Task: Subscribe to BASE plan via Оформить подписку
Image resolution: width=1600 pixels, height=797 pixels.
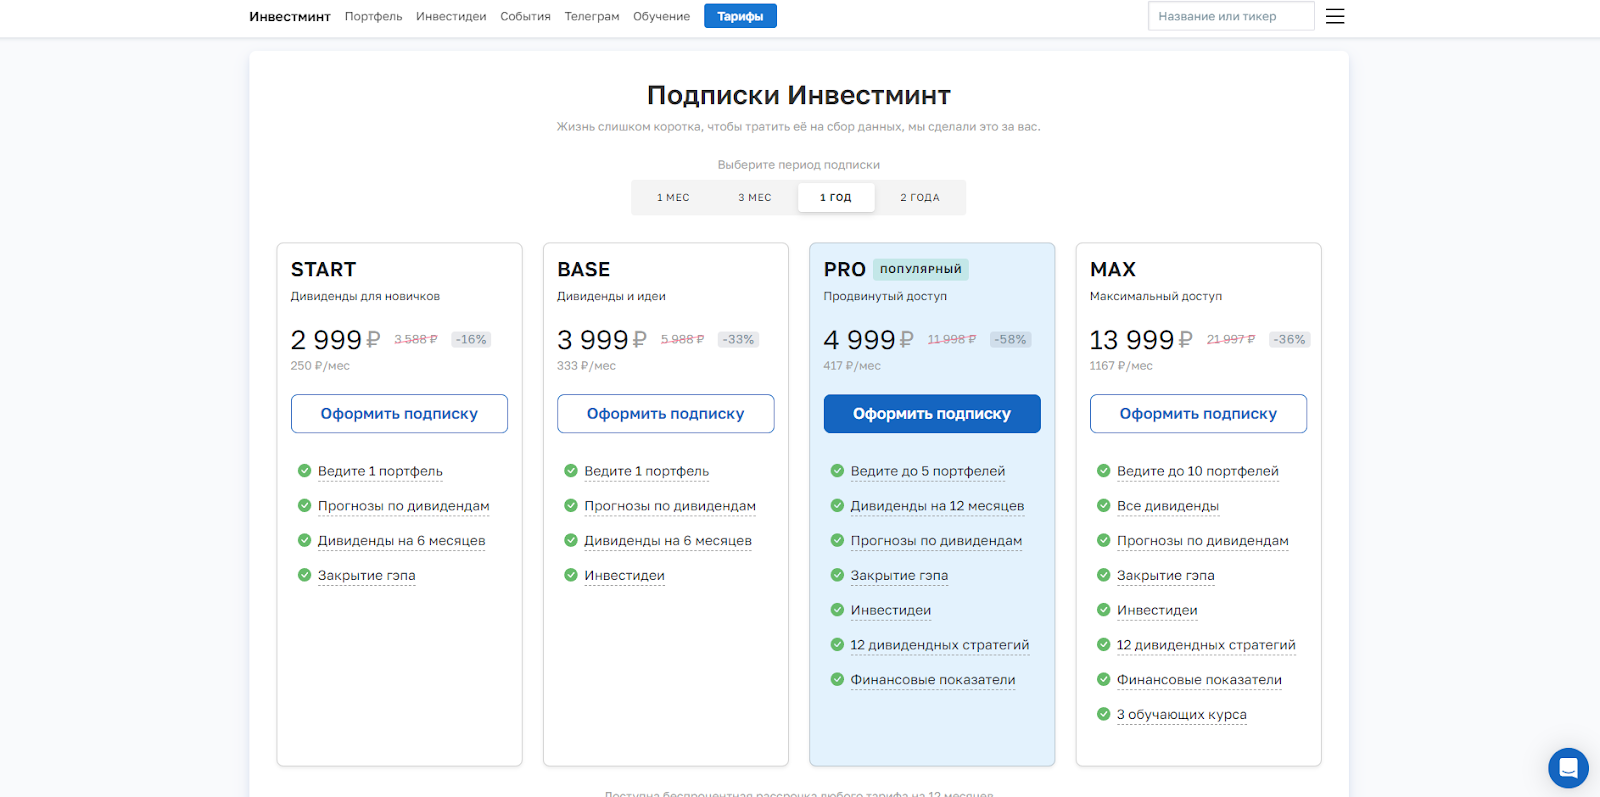Action: (x=665, y=413)
